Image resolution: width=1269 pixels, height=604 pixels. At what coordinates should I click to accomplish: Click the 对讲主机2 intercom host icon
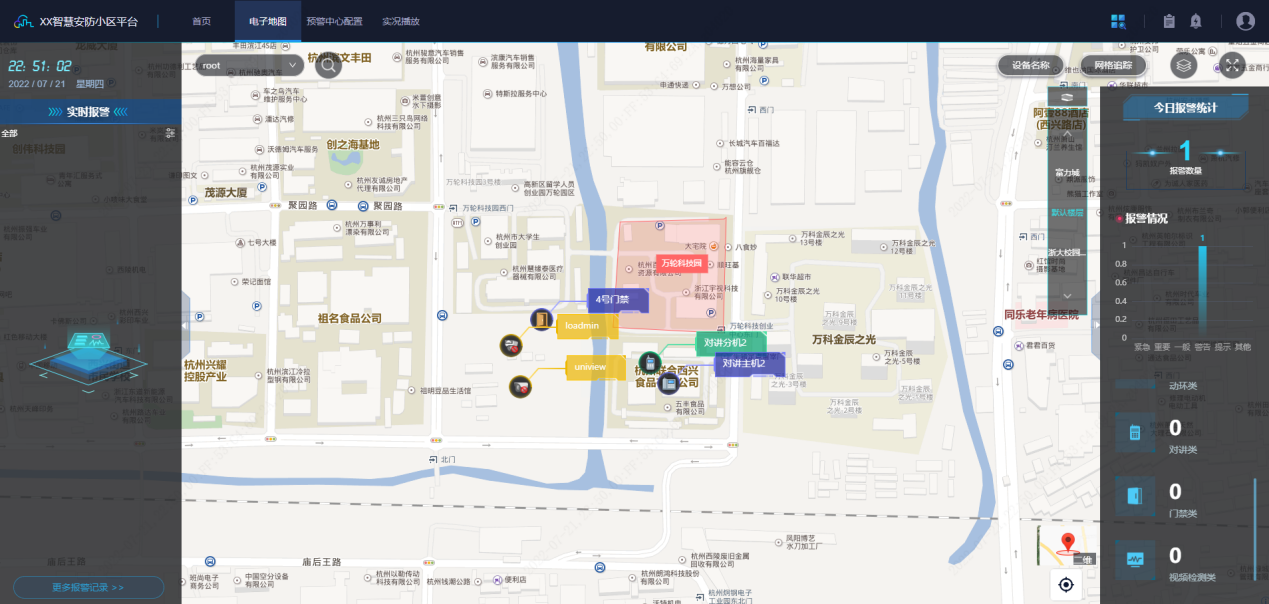(x=668, y=383)
